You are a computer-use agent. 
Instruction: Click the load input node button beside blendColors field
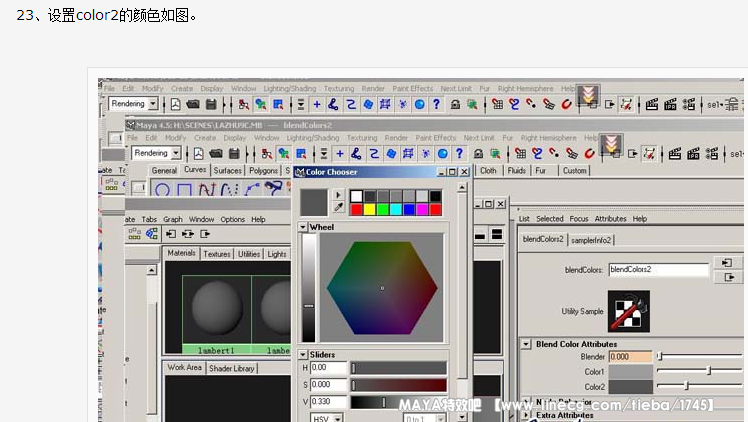coord(725,262)
